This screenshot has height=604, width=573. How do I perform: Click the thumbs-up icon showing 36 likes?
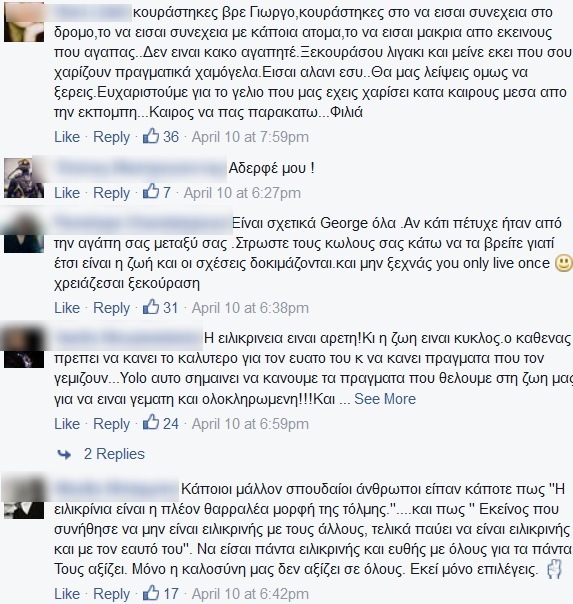[x=151, y=136]
